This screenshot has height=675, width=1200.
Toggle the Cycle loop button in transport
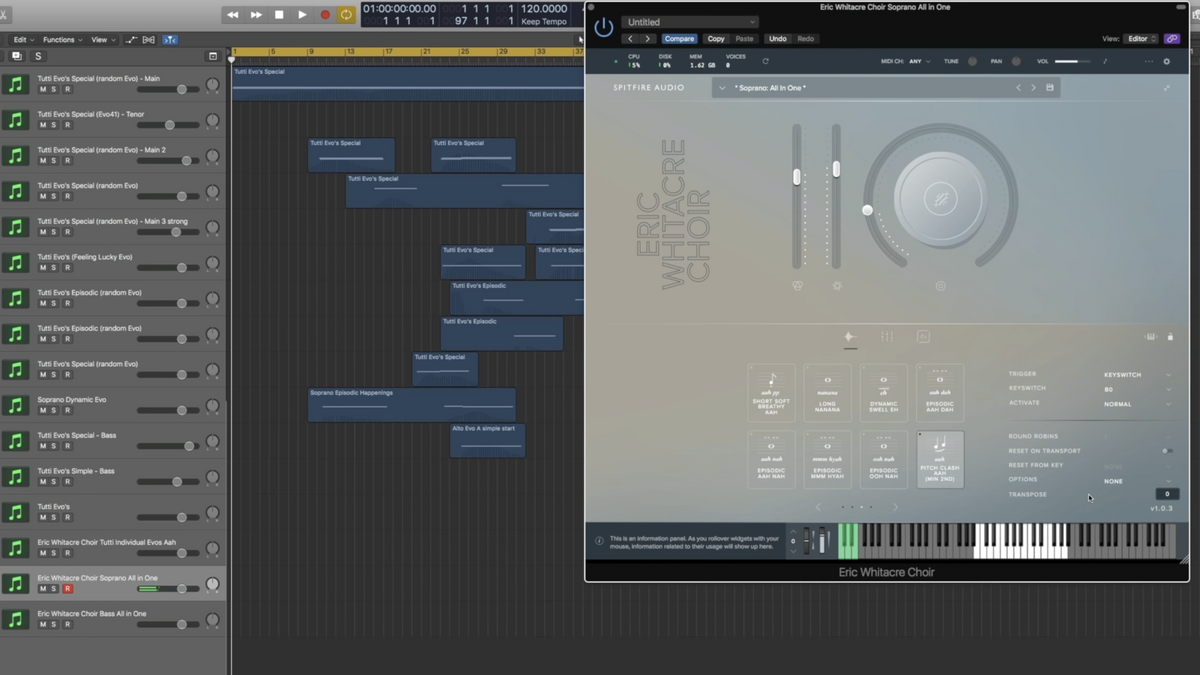(x=346, y=15)
